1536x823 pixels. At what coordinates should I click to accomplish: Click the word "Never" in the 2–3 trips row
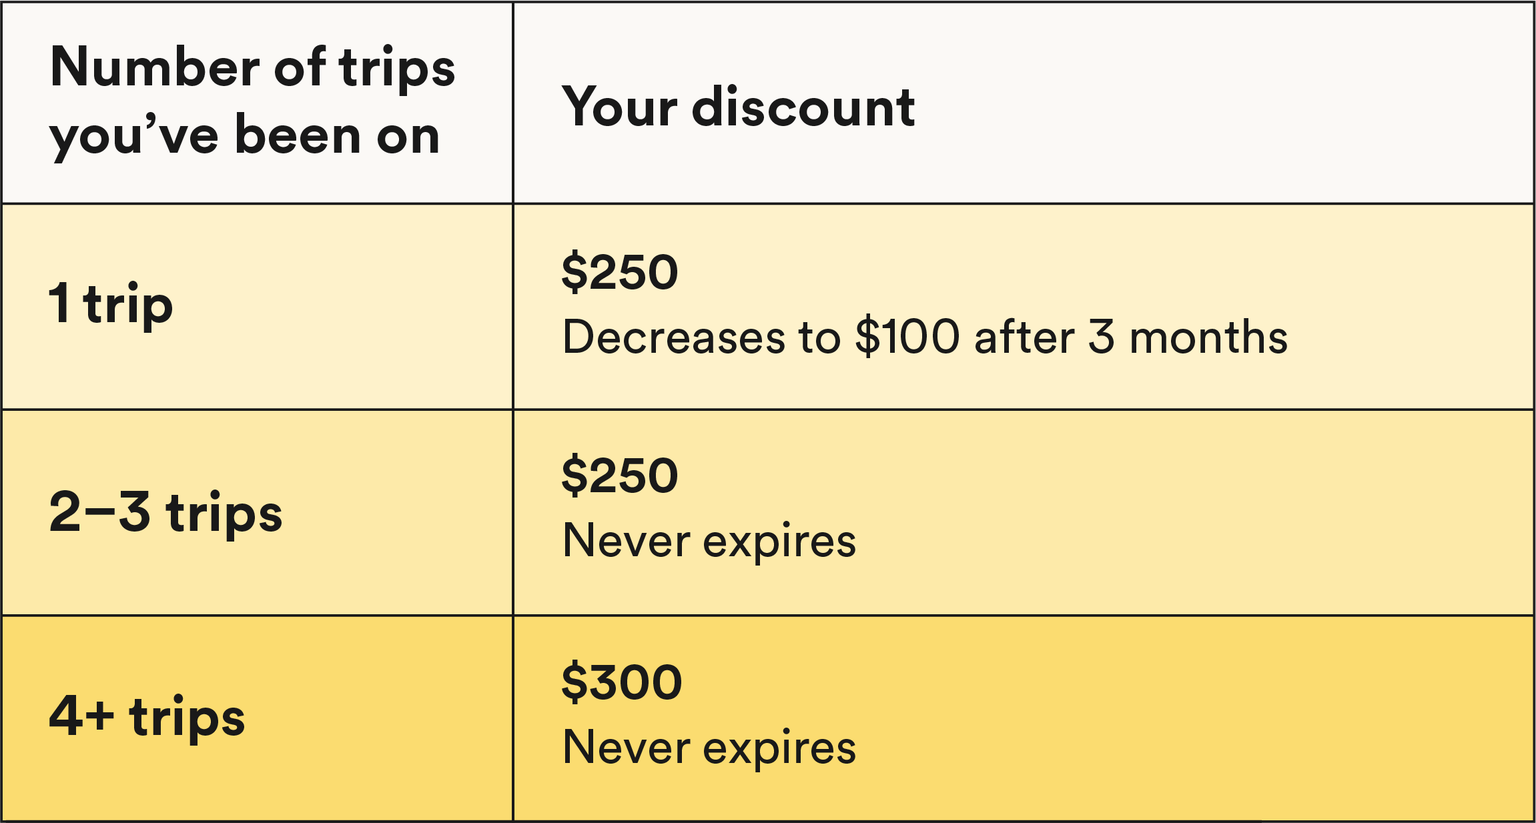pos(626,541)
